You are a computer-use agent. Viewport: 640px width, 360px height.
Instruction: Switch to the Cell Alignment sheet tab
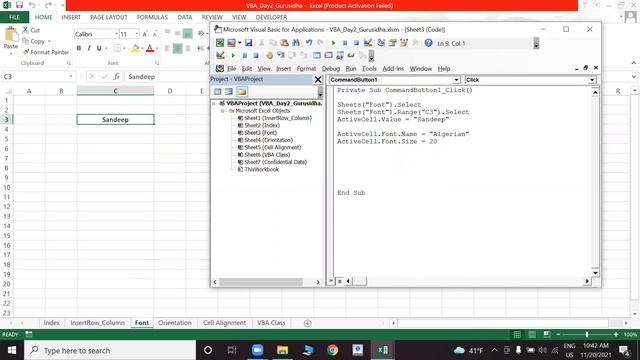click(x=224, y=323)
